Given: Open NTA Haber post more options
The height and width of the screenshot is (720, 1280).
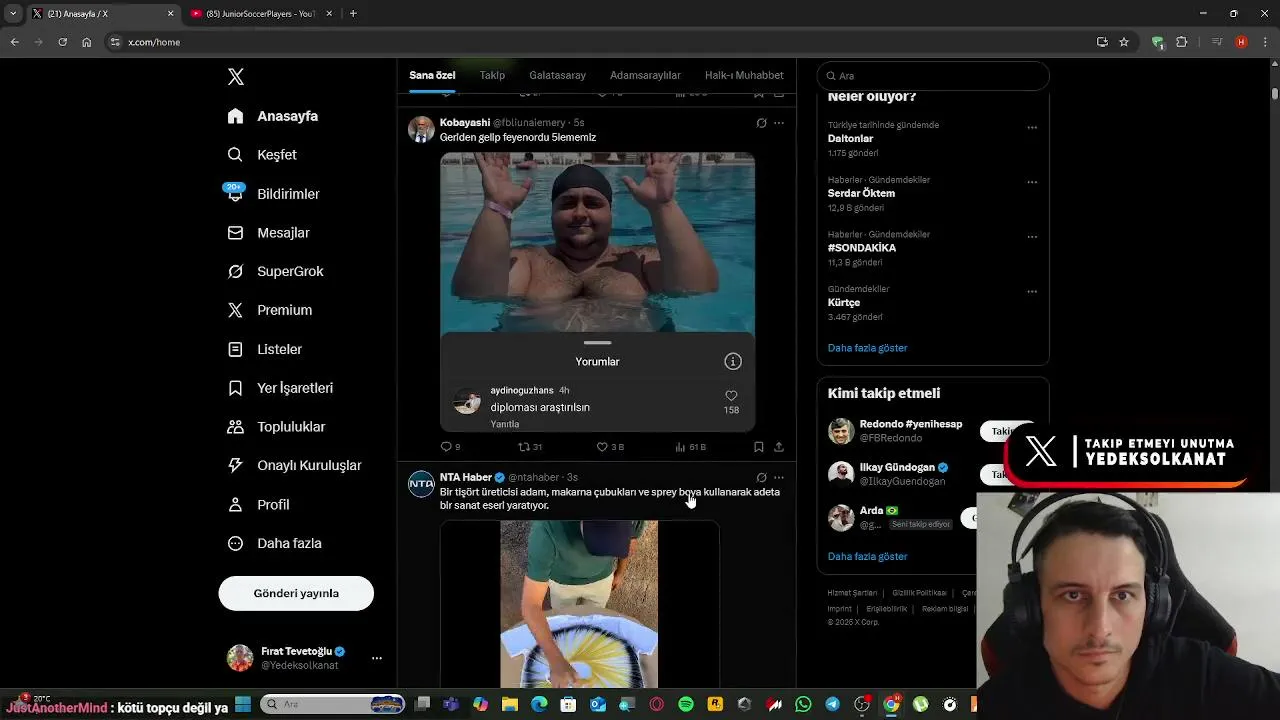Looking at the screenshot, I should 779,478.
